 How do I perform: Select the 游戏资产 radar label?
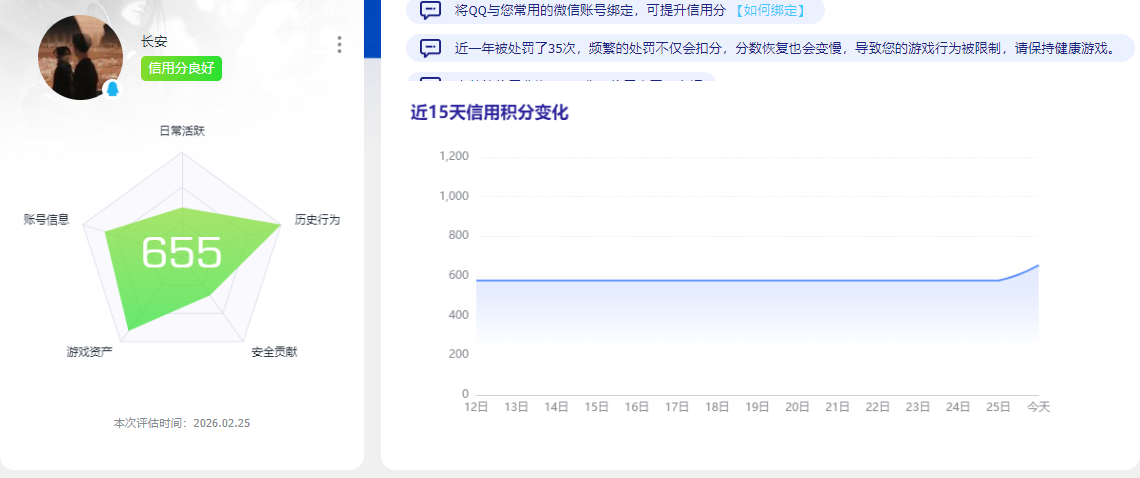point(89,352)
